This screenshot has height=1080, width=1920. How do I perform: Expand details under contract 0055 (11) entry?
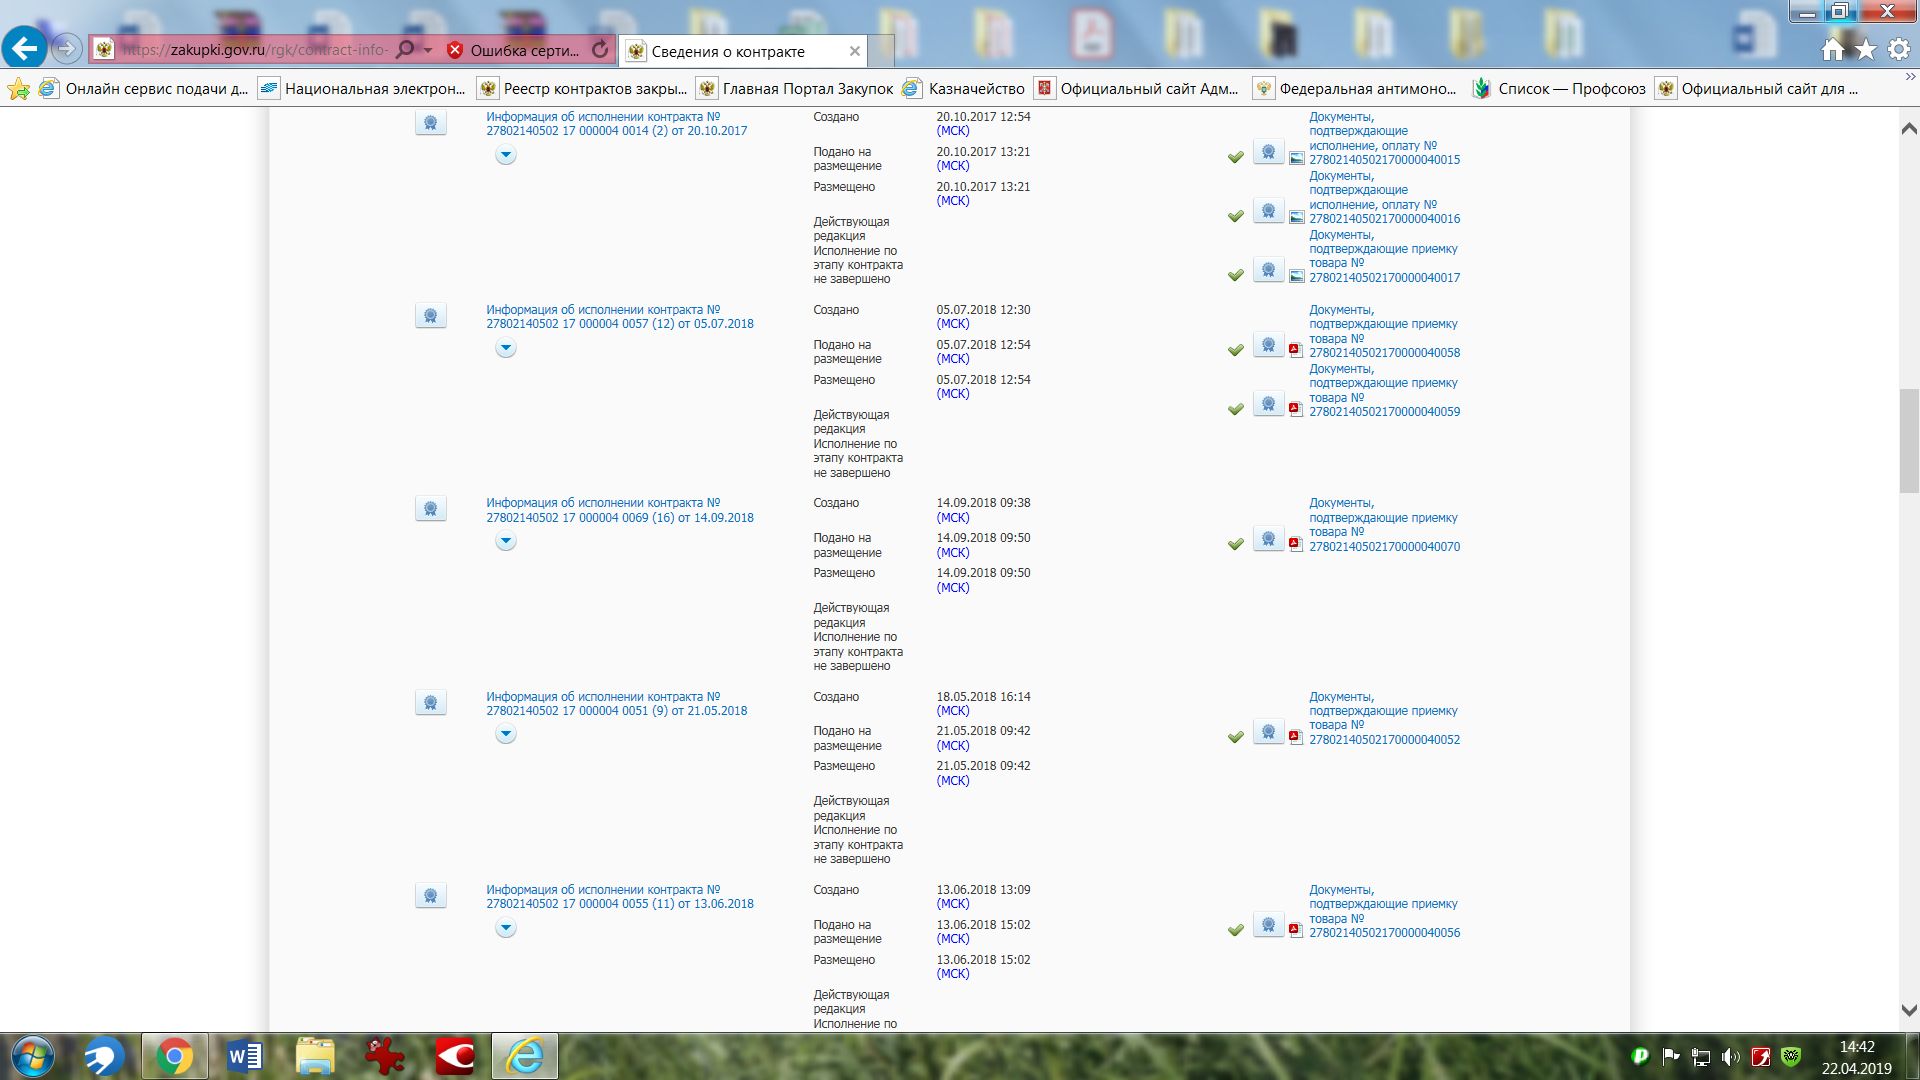506,928
